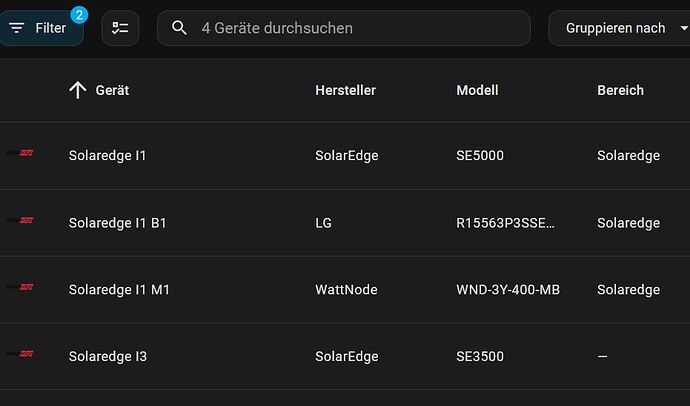Click the truncated R15563P3SSE model cell
690x406 pixels.
(x=505, y=223)
